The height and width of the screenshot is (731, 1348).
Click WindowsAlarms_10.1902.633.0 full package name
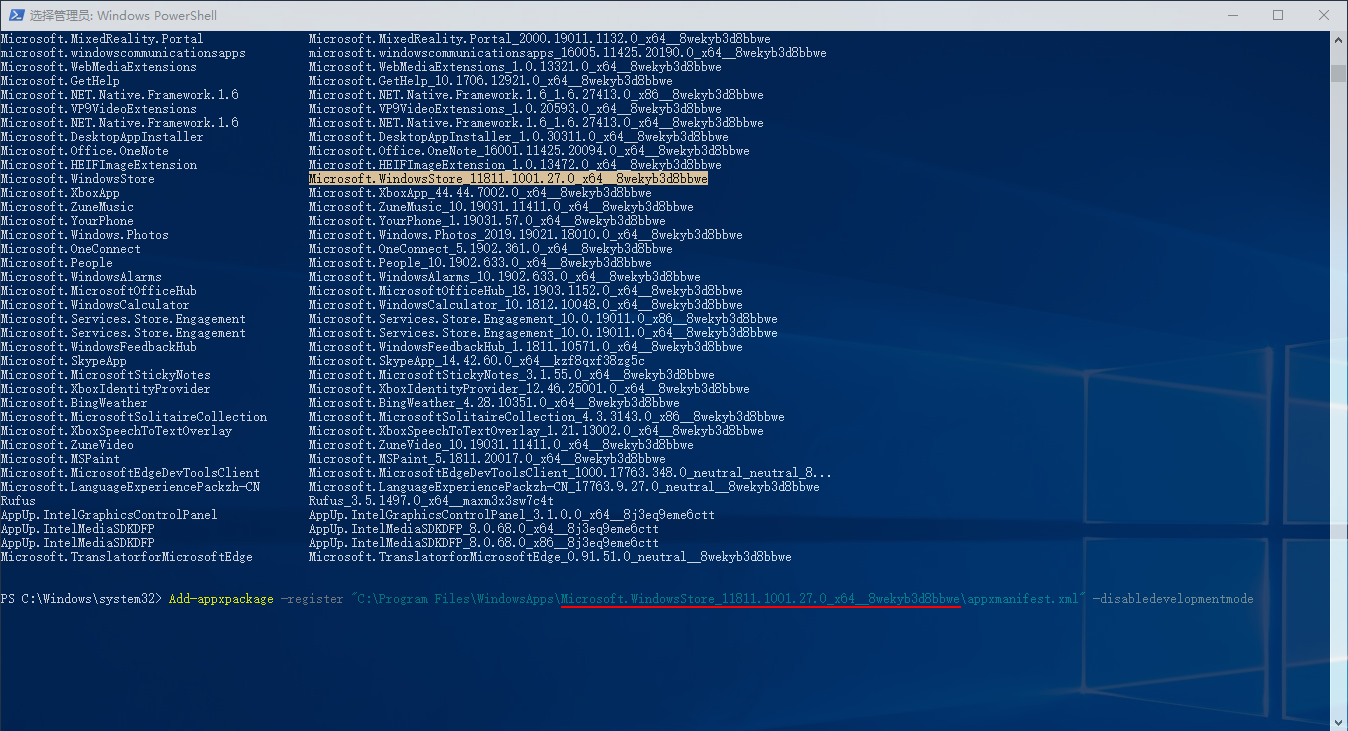(x=504, y=277)
